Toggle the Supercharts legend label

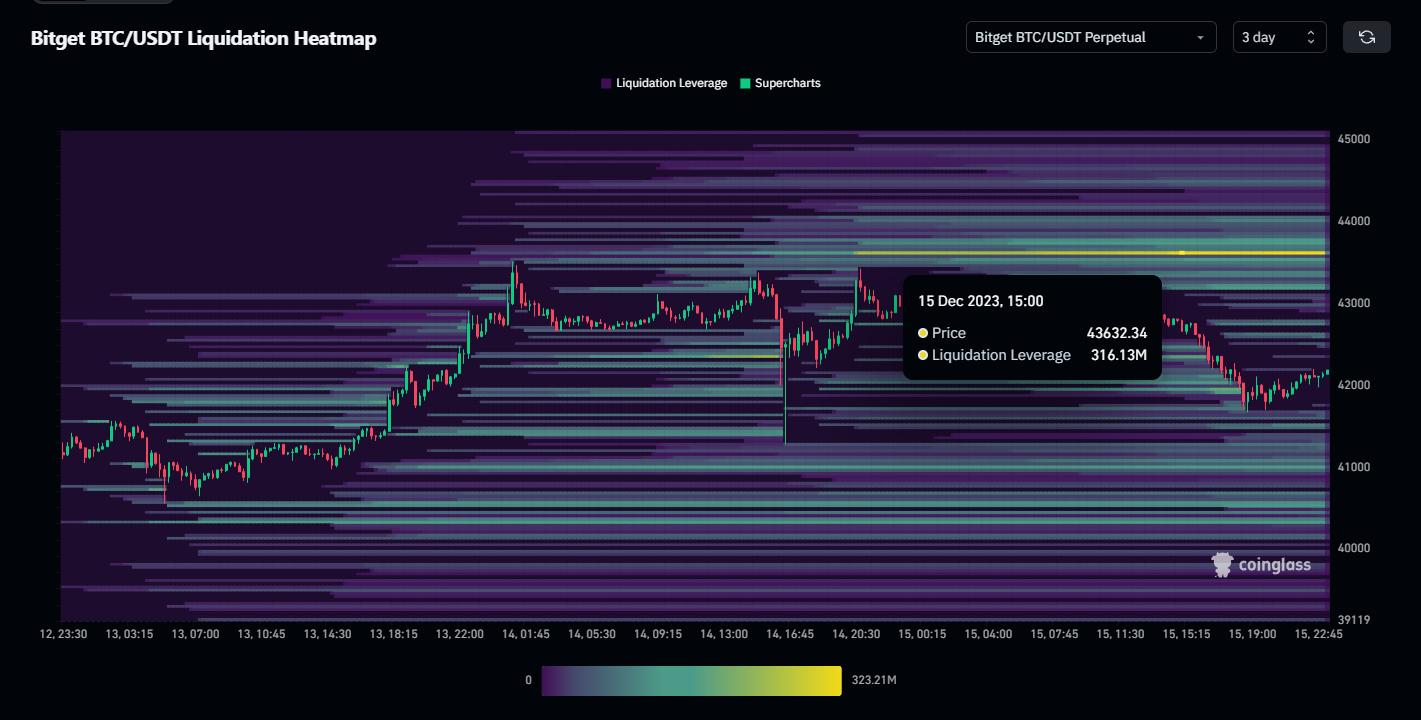pos(787,84)
